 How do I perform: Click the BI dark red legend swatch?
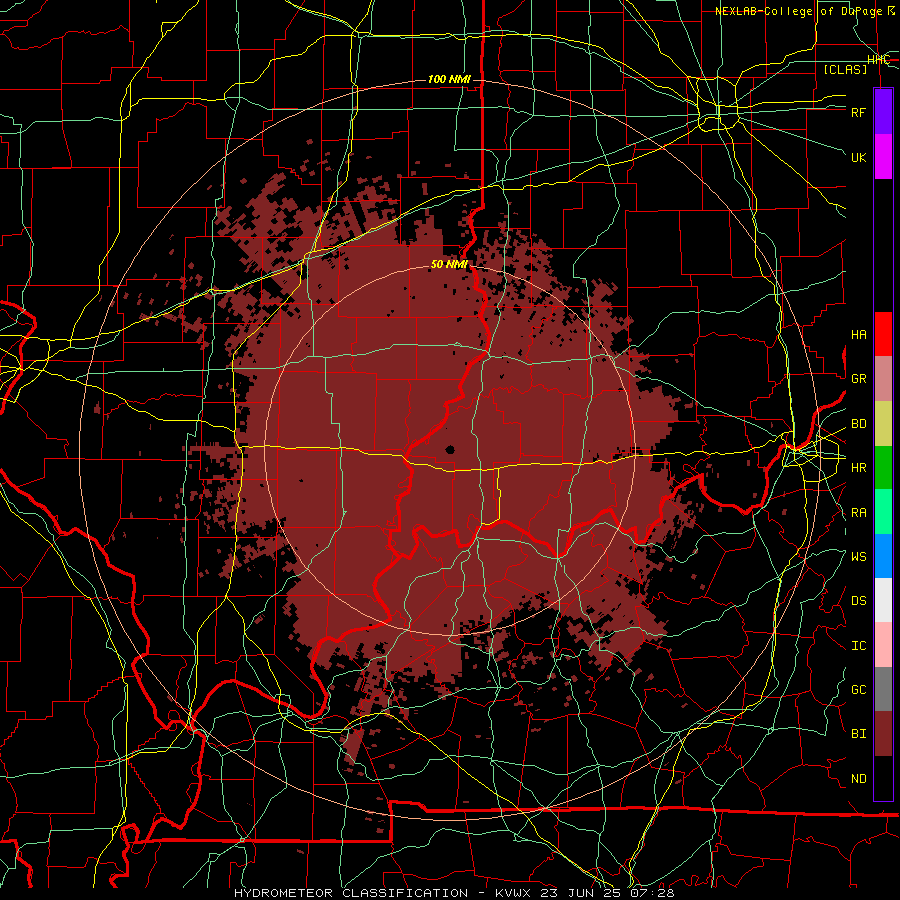click(x=883, y=734)
